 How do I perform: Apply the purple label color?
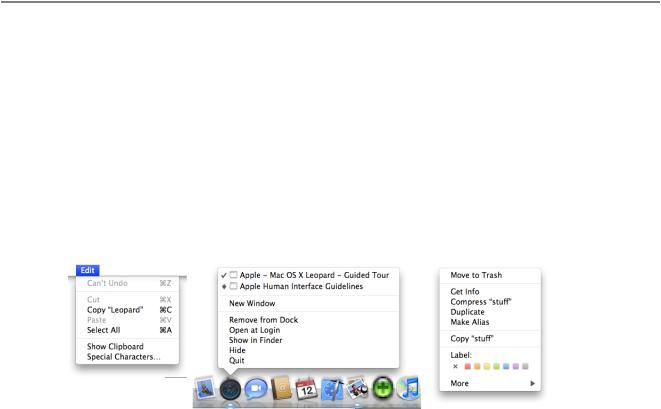coord(516,366)
